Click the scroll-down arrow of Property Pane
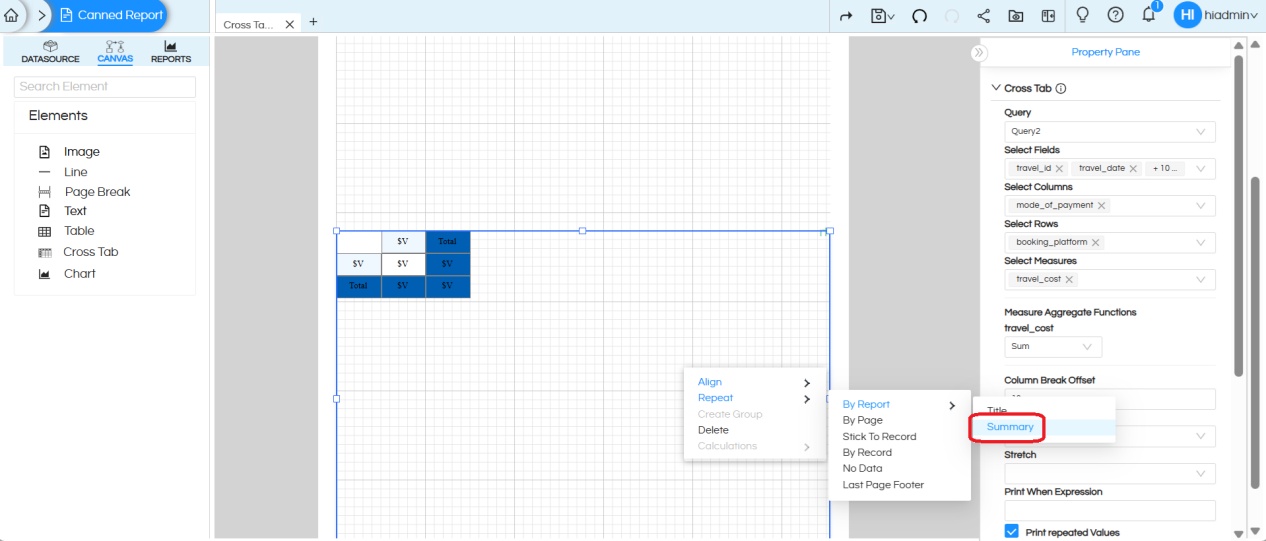The width and height of the screenshot is (1266, 541). pyautogui.click(x=1240, y=533)
